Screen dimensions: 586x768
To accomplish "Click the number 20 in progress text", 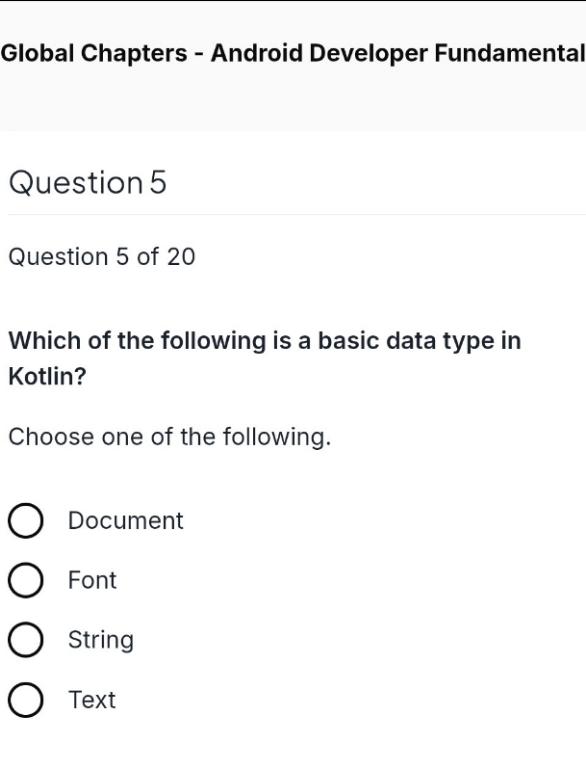I will pyautogui.click(x=181, y=257).
